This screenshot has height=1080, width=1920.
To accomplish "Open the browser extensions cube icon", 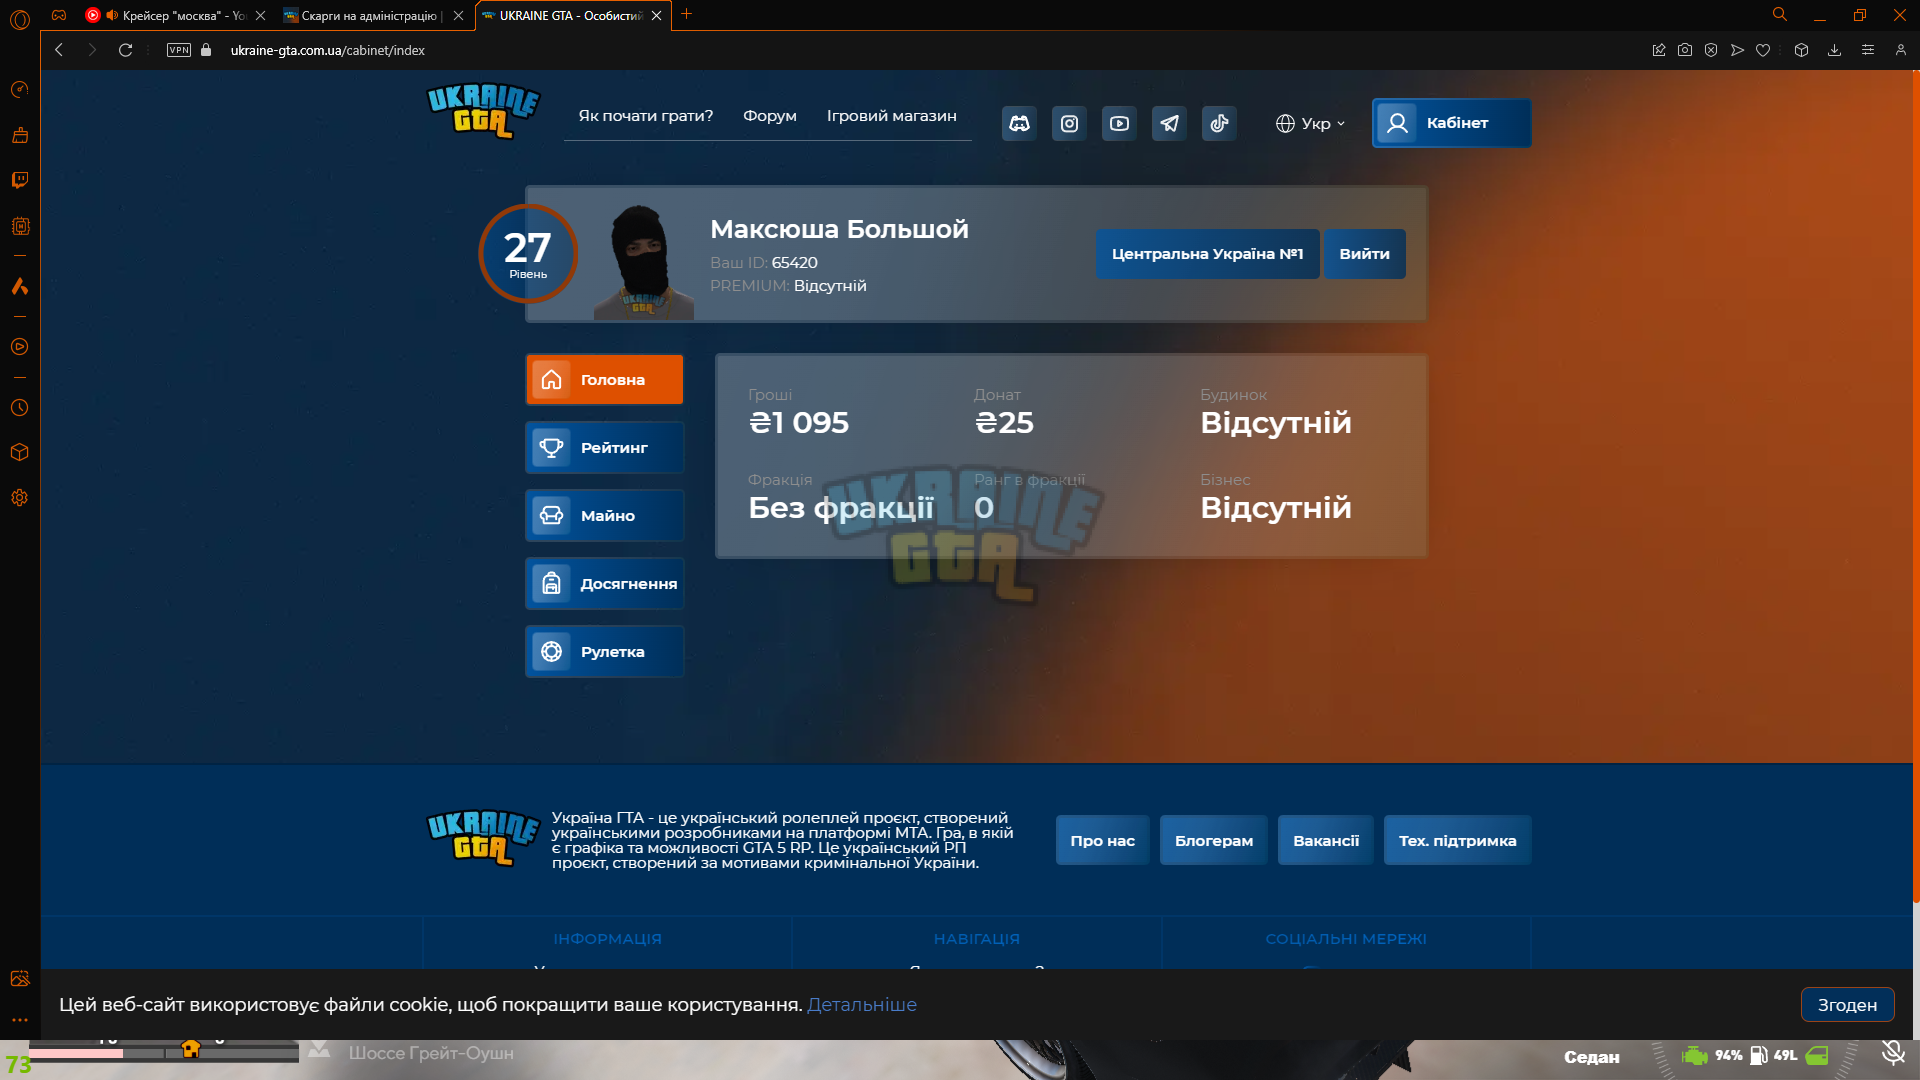I will click(1801, 50).
